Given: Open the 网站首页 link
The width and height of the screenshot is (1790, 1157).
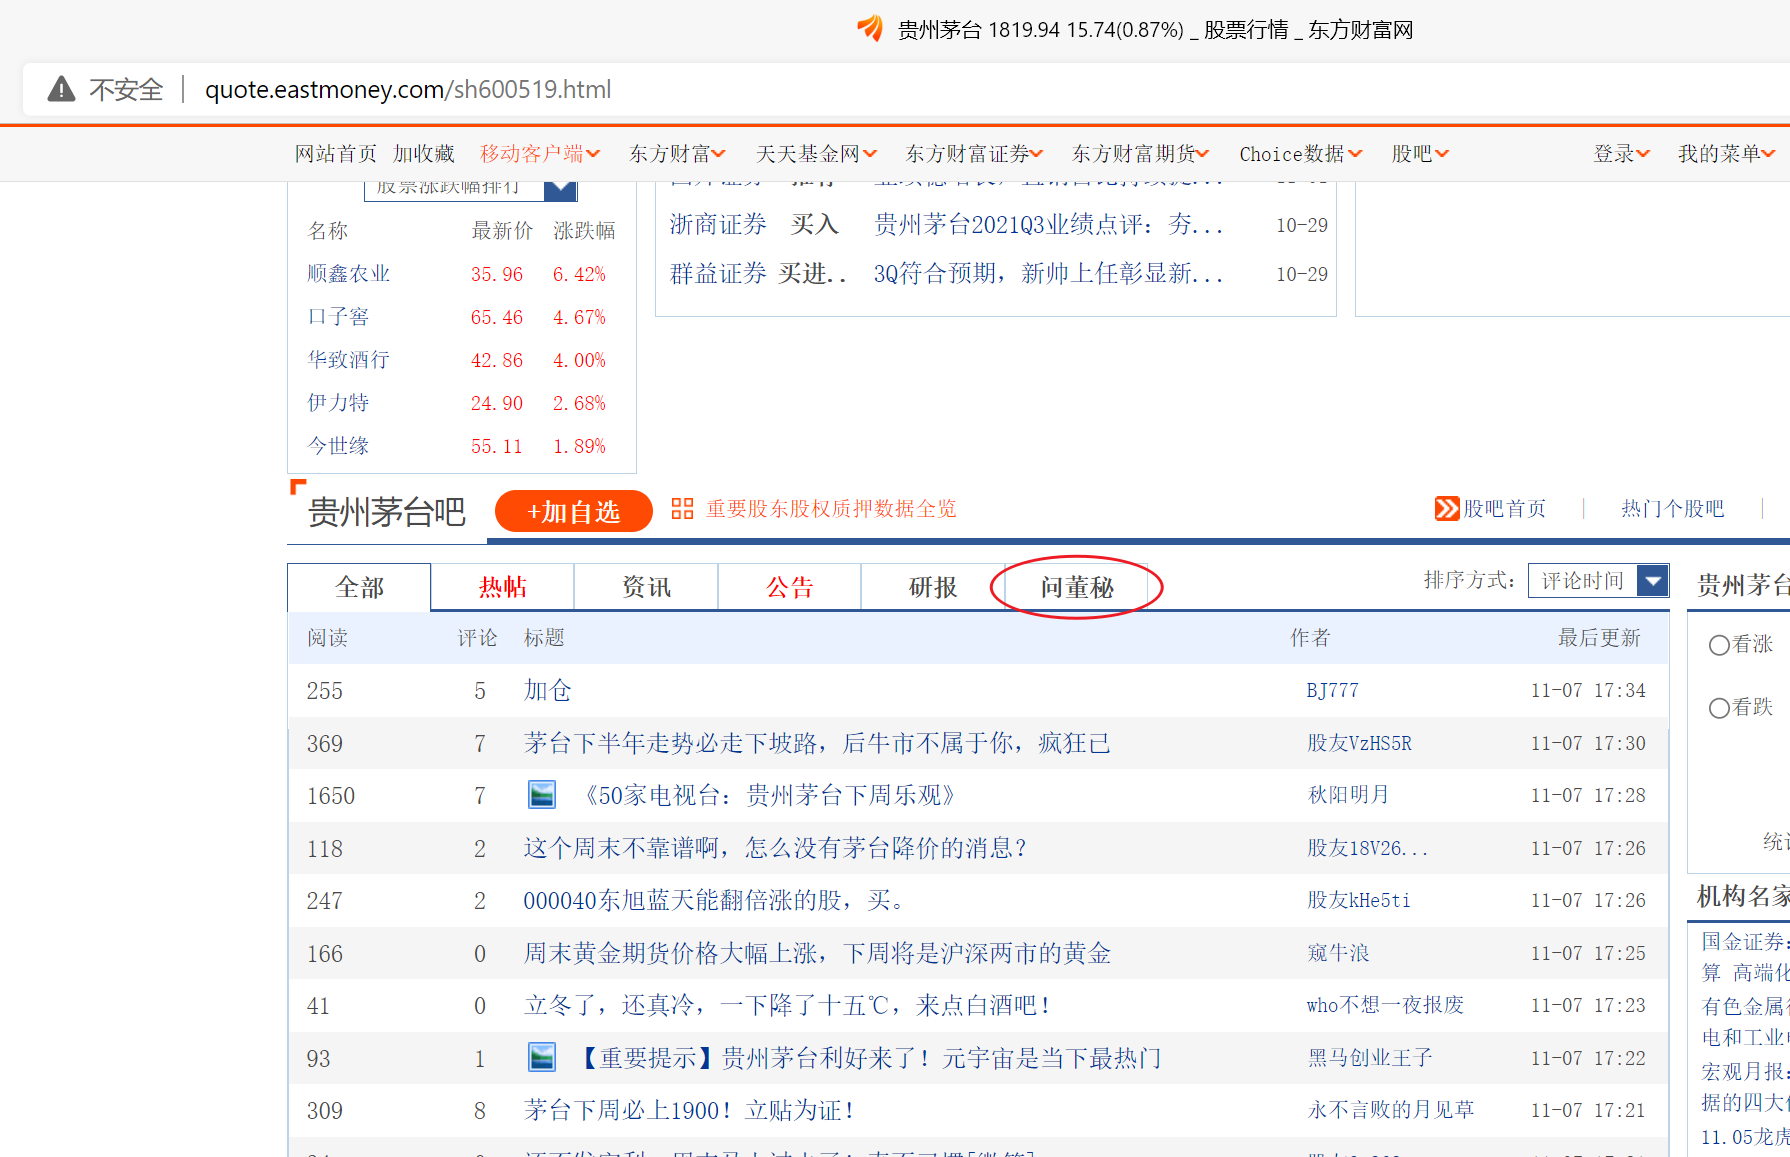Looking at the screenshot, I should pos(336,154).
